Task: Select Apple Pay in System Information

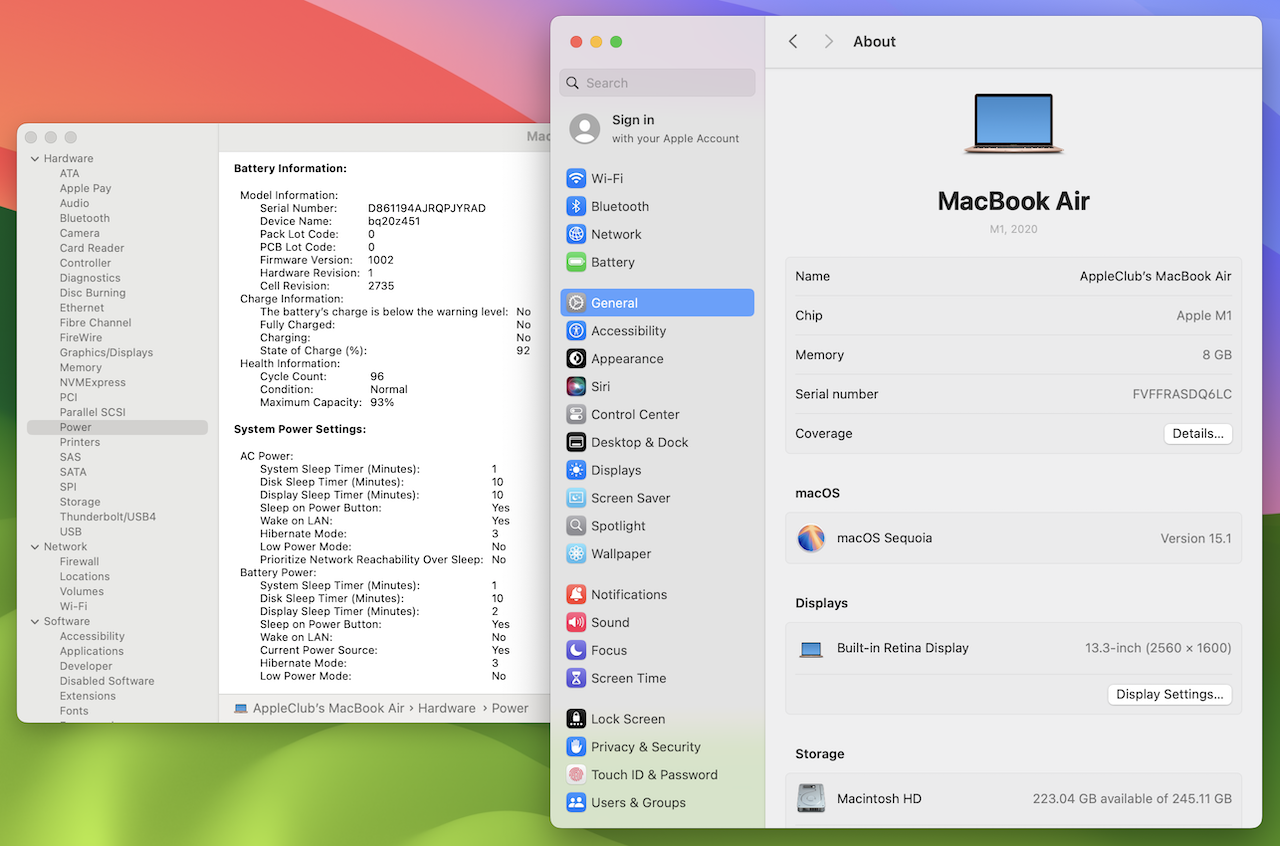Action: tap(85, 188)
